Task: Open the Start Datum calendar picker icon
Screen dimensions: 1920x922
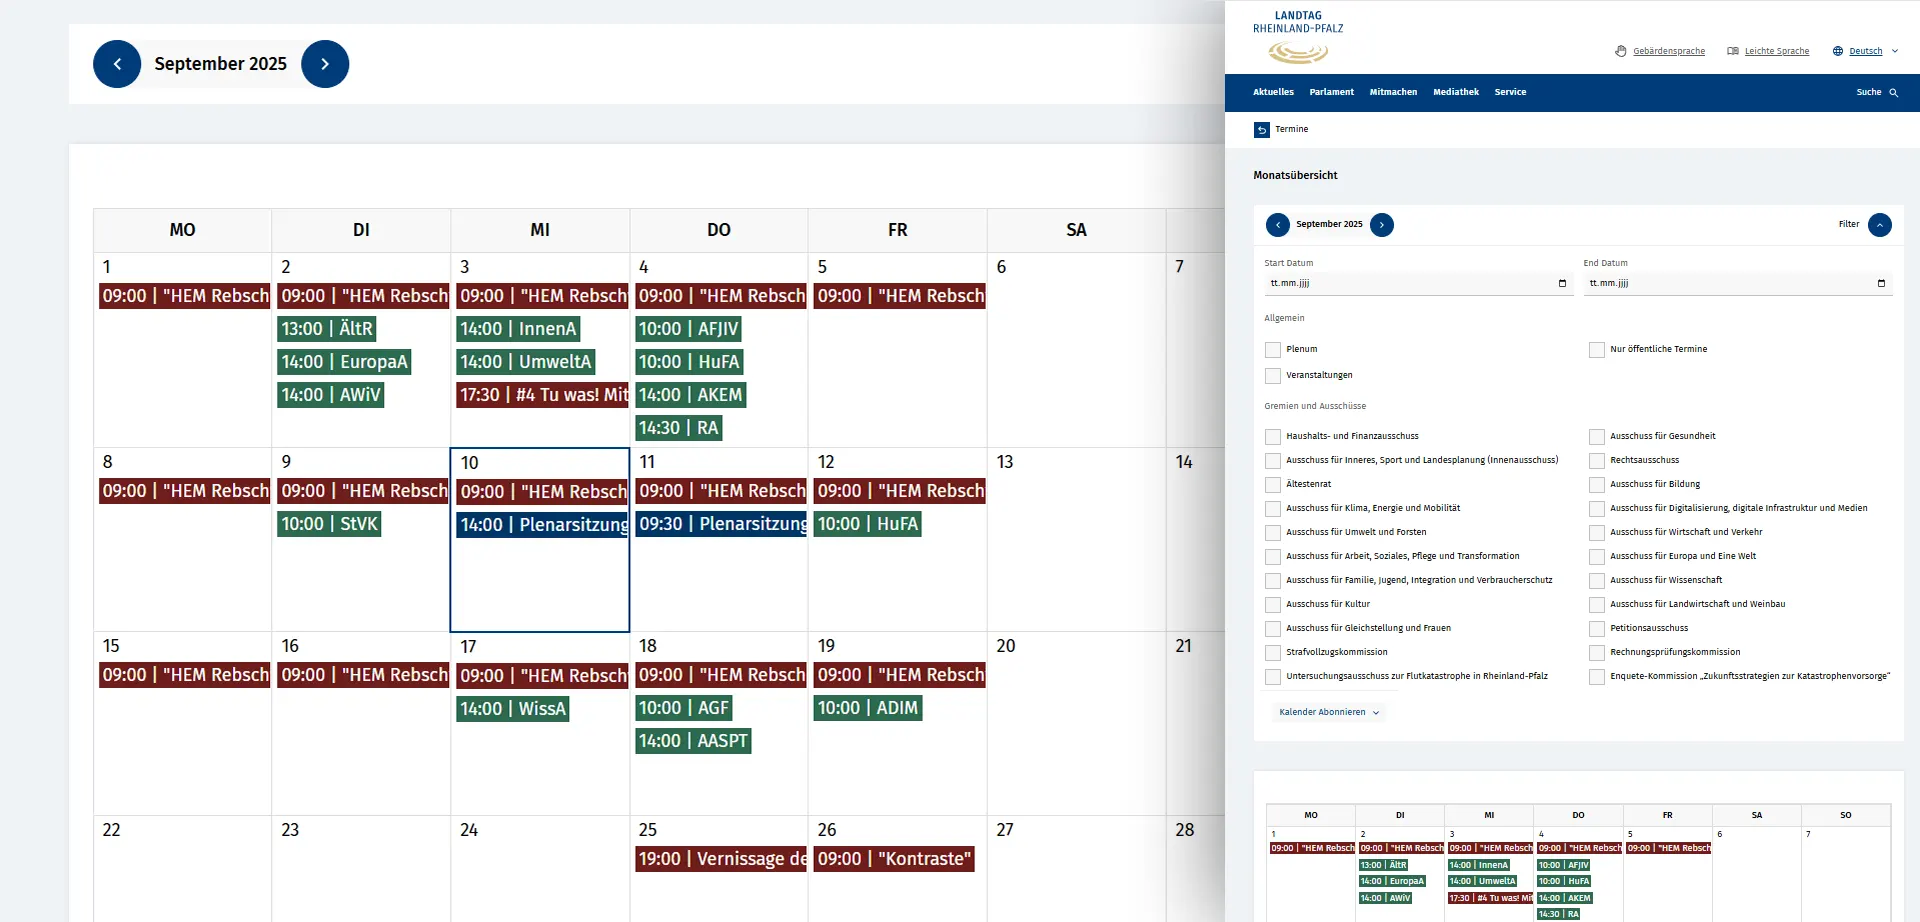Action: coord(1562,284)
